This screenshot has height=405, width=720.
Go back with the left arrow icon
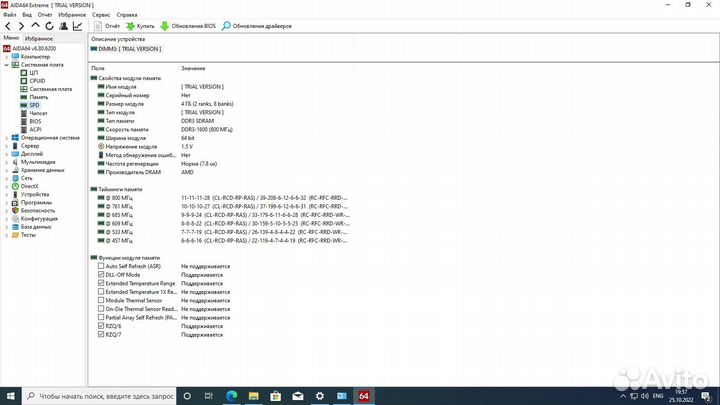coord(8,26)
